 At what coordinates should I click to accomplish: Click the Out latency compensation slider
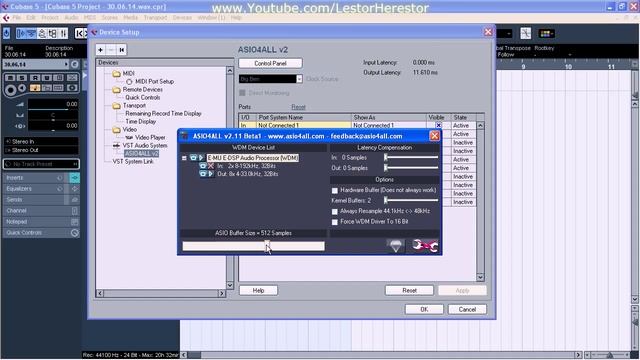411,168
